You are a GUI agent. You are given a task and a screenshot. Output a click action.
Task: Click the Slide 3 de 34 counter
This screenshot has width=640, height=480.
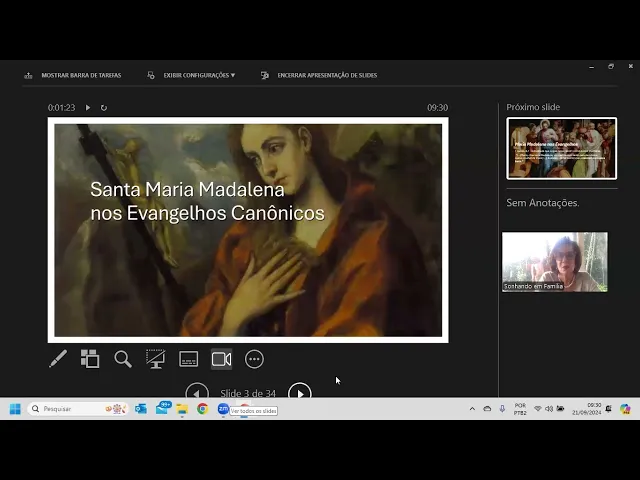tap(248, 393)
